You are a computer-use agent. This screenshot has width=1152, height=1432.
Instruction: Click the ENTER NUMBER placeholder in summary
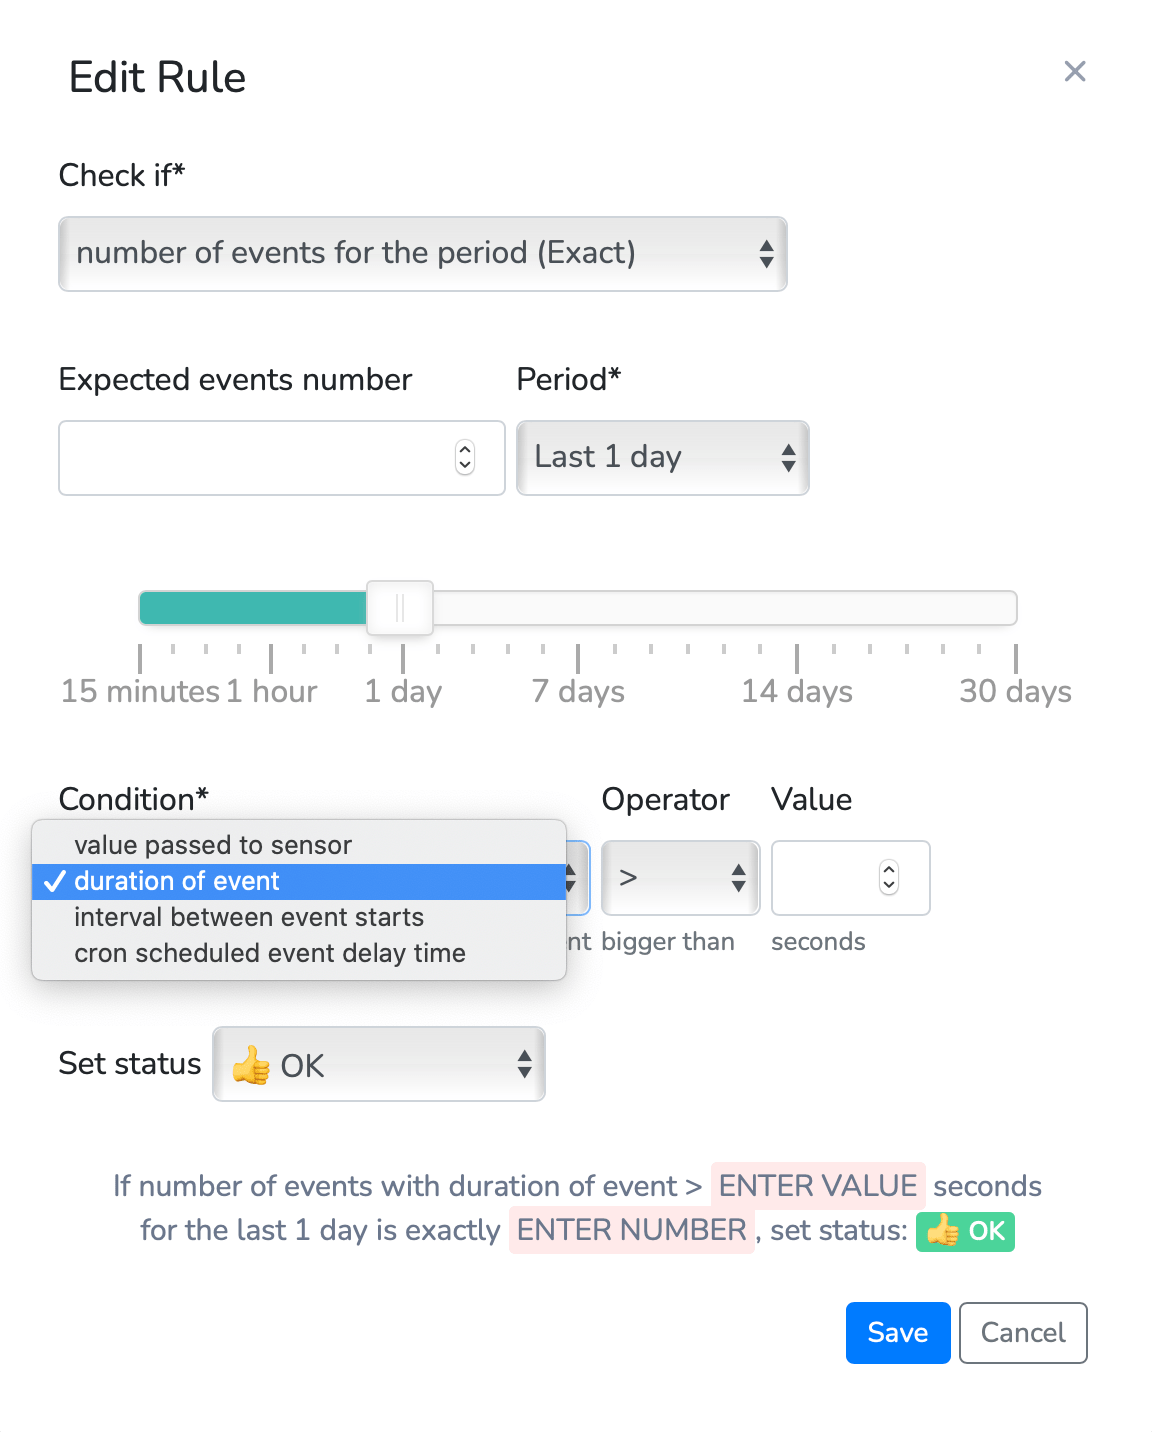click(632, 1230)
